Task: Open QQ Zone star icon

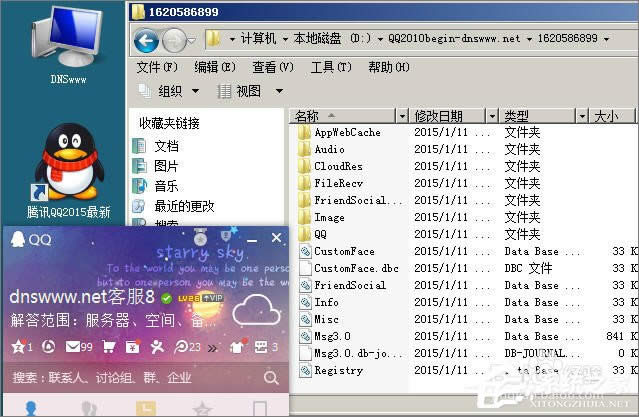Action: (17, 347)
